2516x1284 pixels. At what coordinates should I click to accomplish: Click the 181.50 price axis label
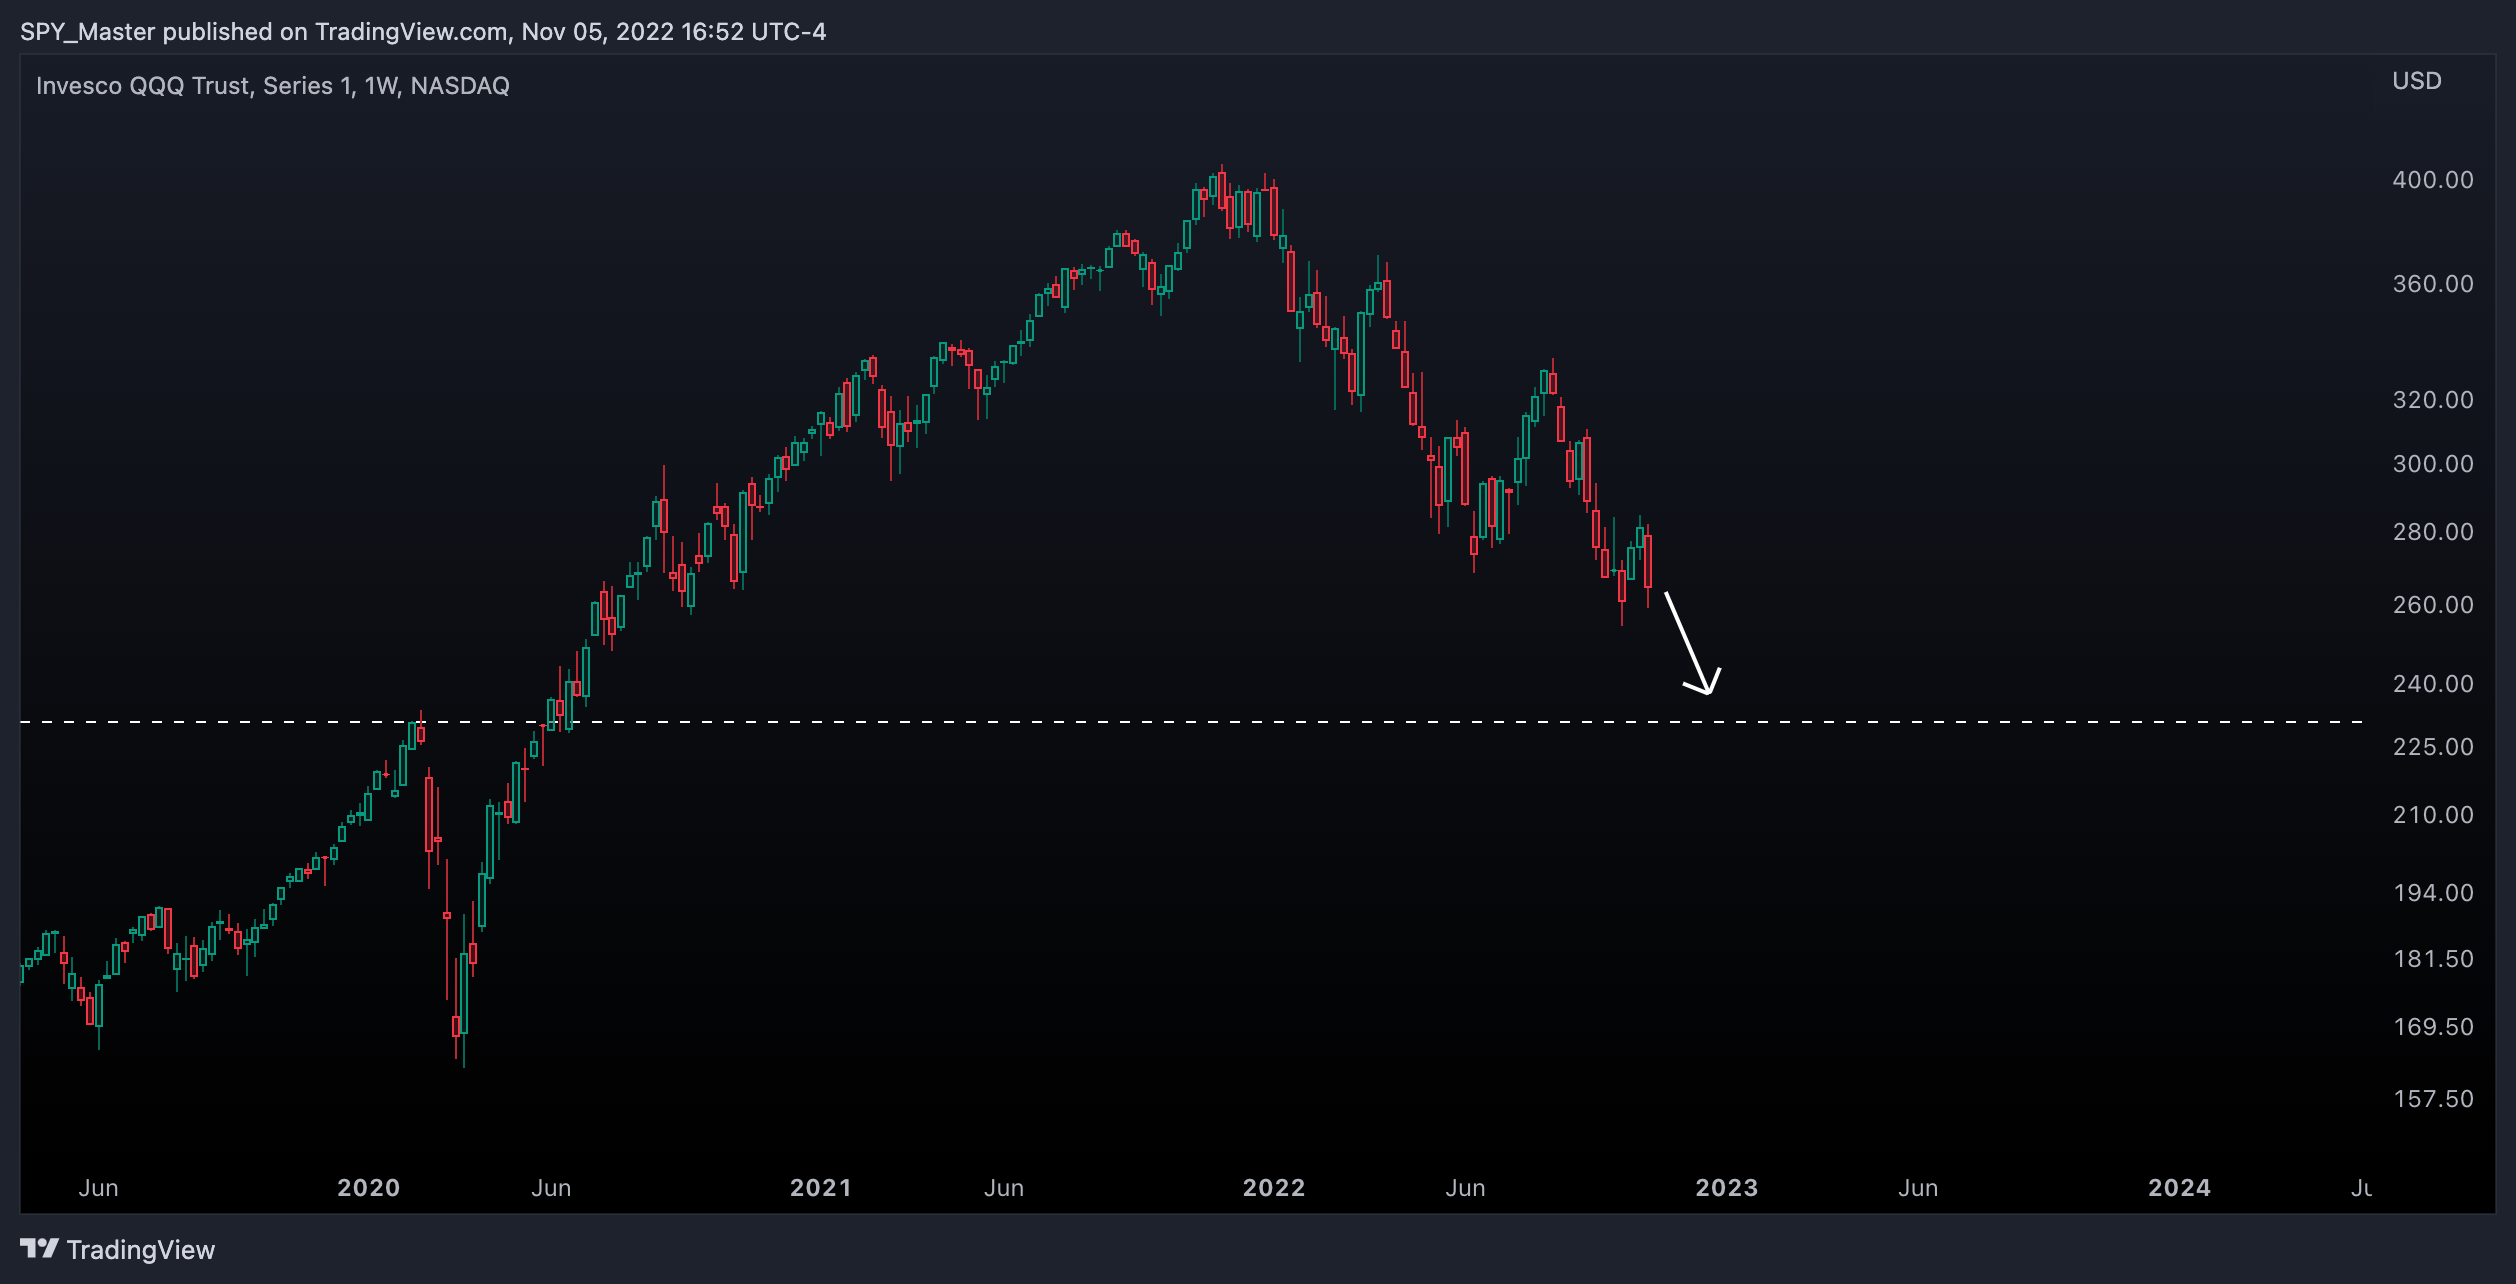[x=2433, y=959]
